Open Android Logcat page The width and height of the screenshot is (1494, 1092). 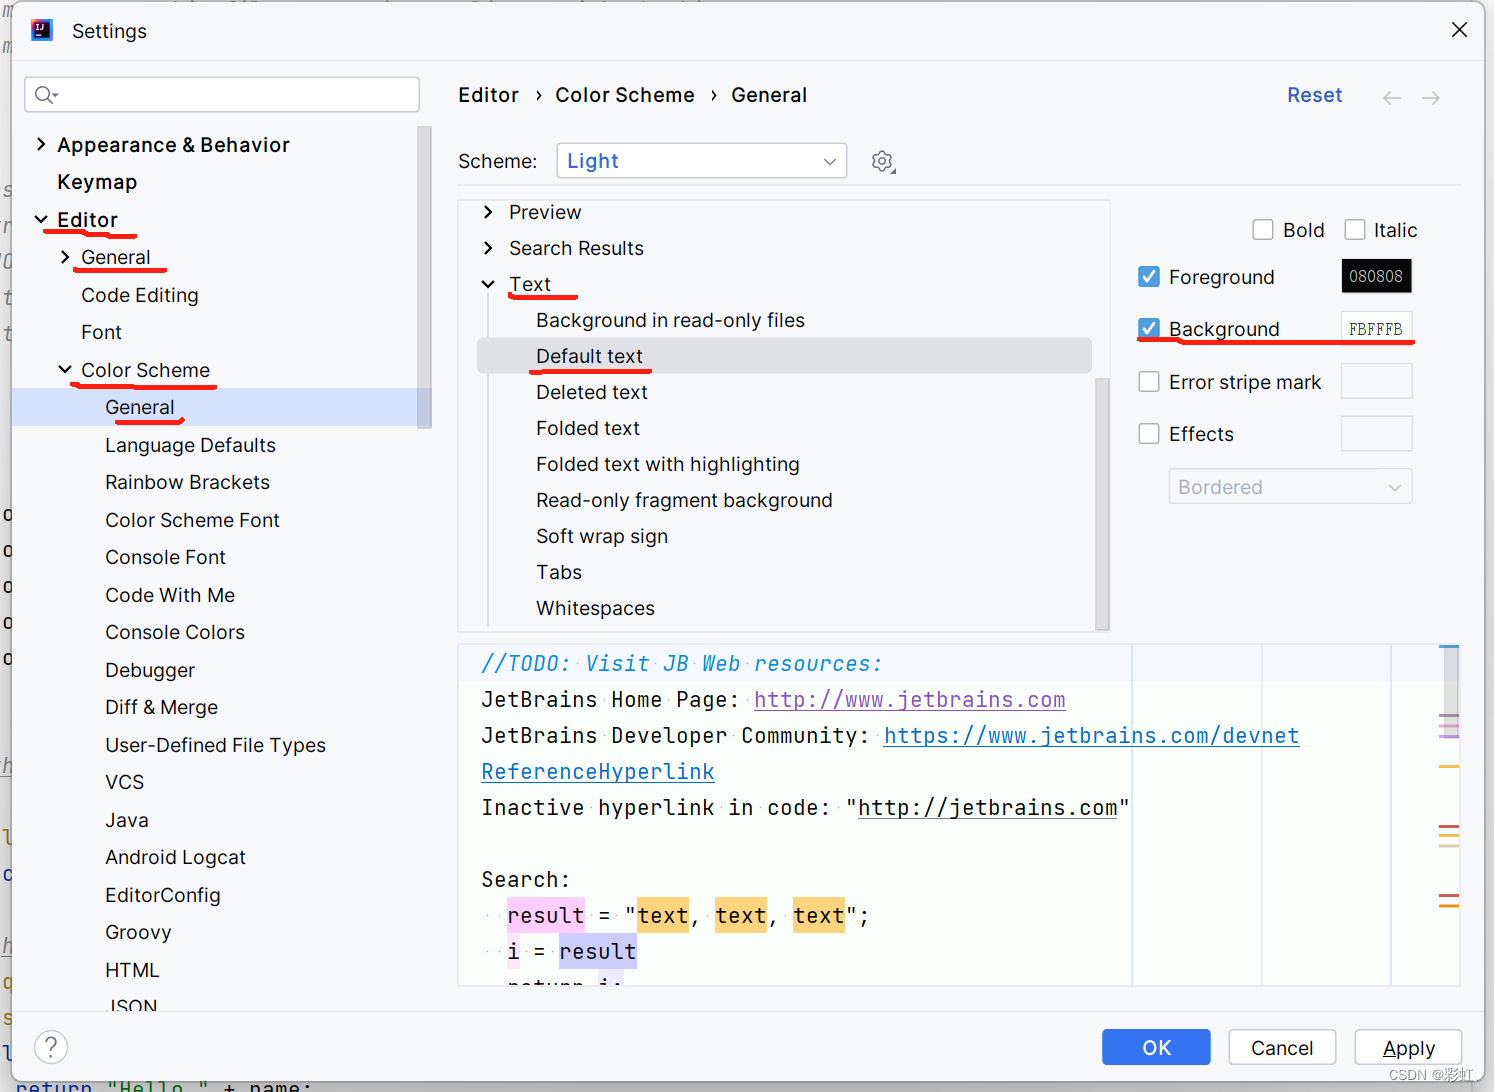pyautogui.click(x=175, y=857)
